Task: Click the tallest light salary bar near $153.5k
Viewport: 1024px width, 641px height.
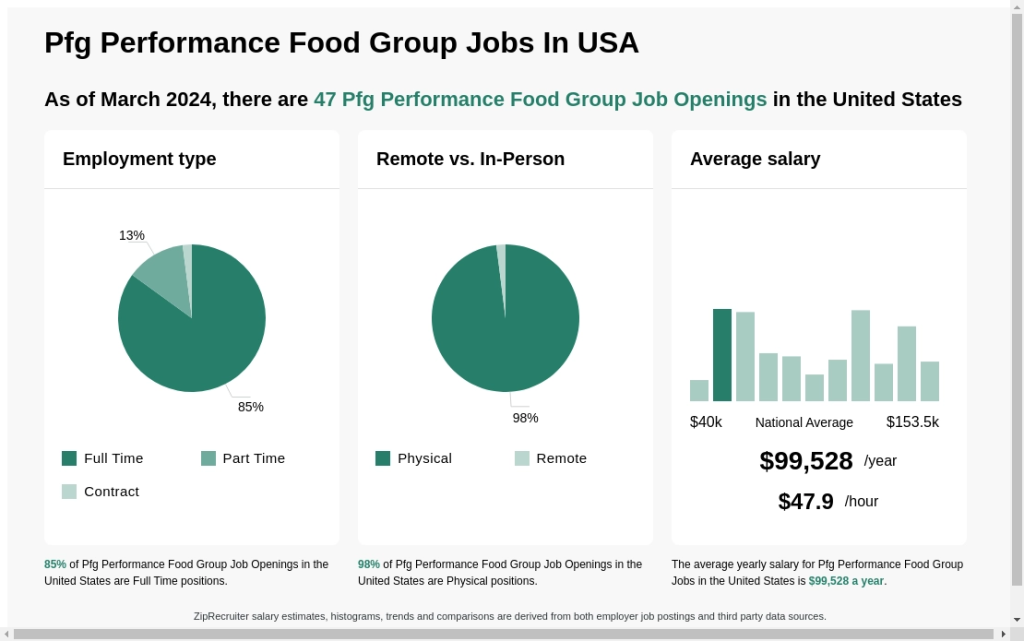Action: pyautogui.click(x=861, y=356)
